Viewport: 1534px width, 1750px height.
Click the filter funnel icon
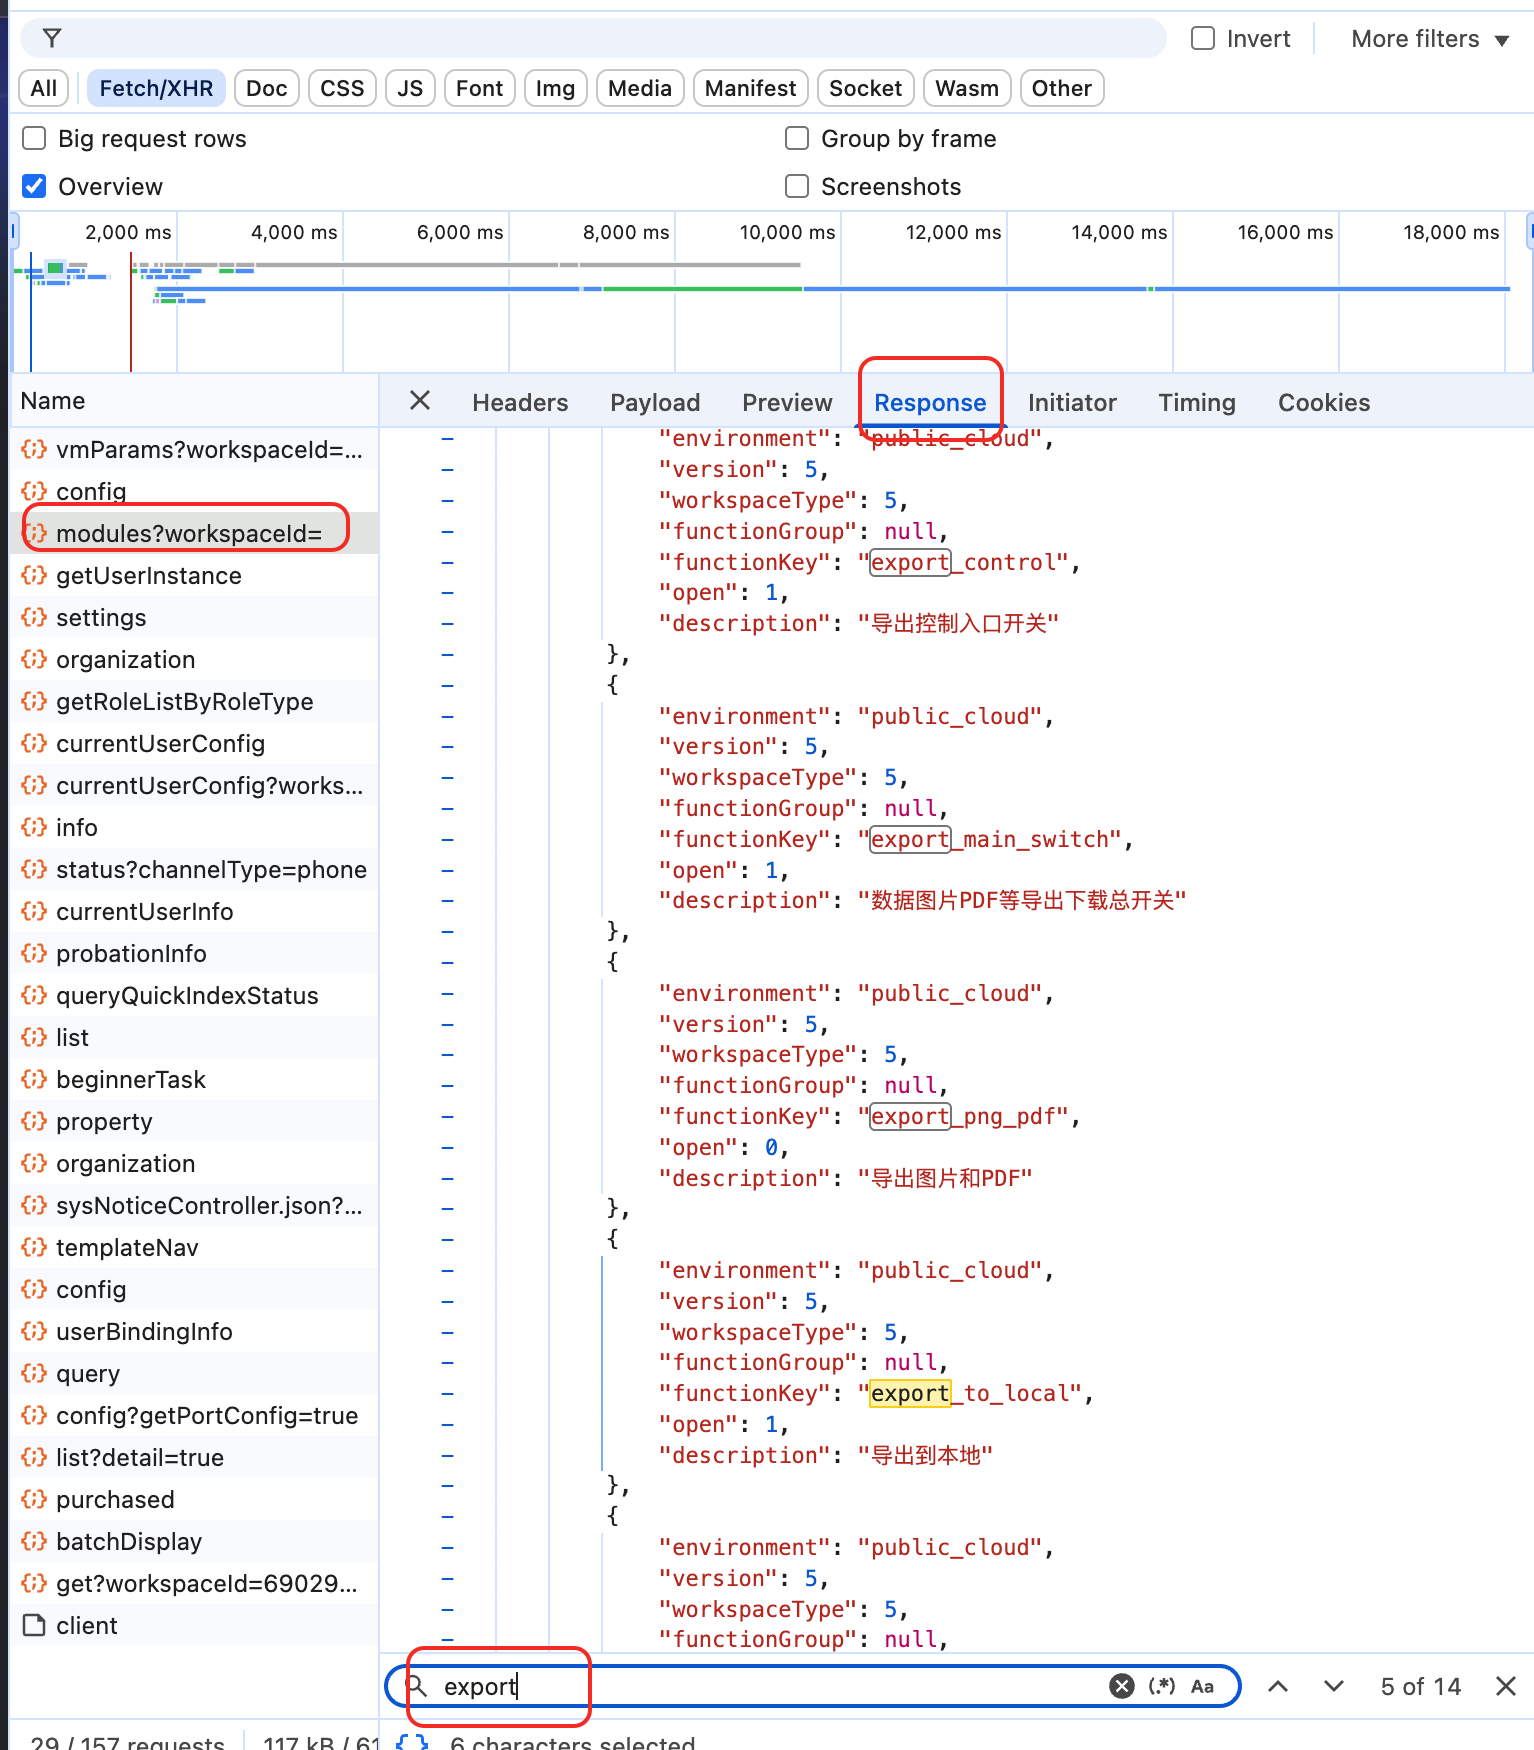52,39
